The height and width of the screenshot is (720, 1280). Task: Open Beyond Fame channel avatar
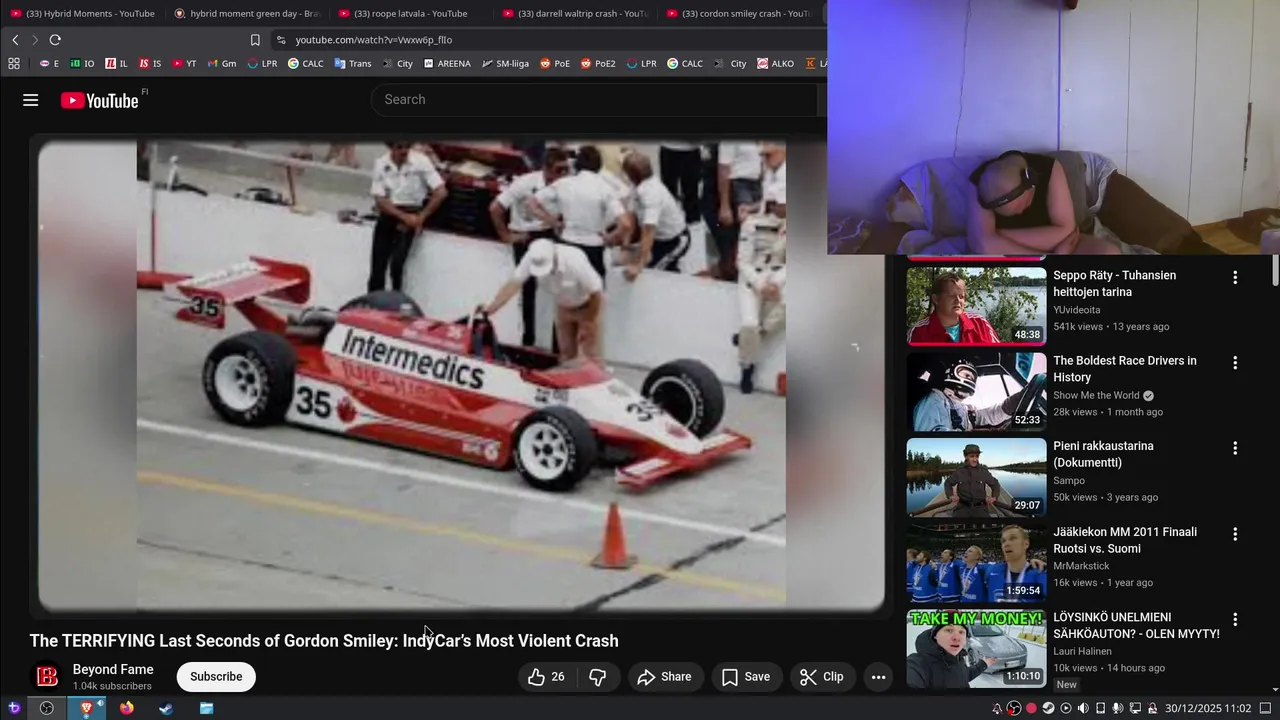(47, 677)
